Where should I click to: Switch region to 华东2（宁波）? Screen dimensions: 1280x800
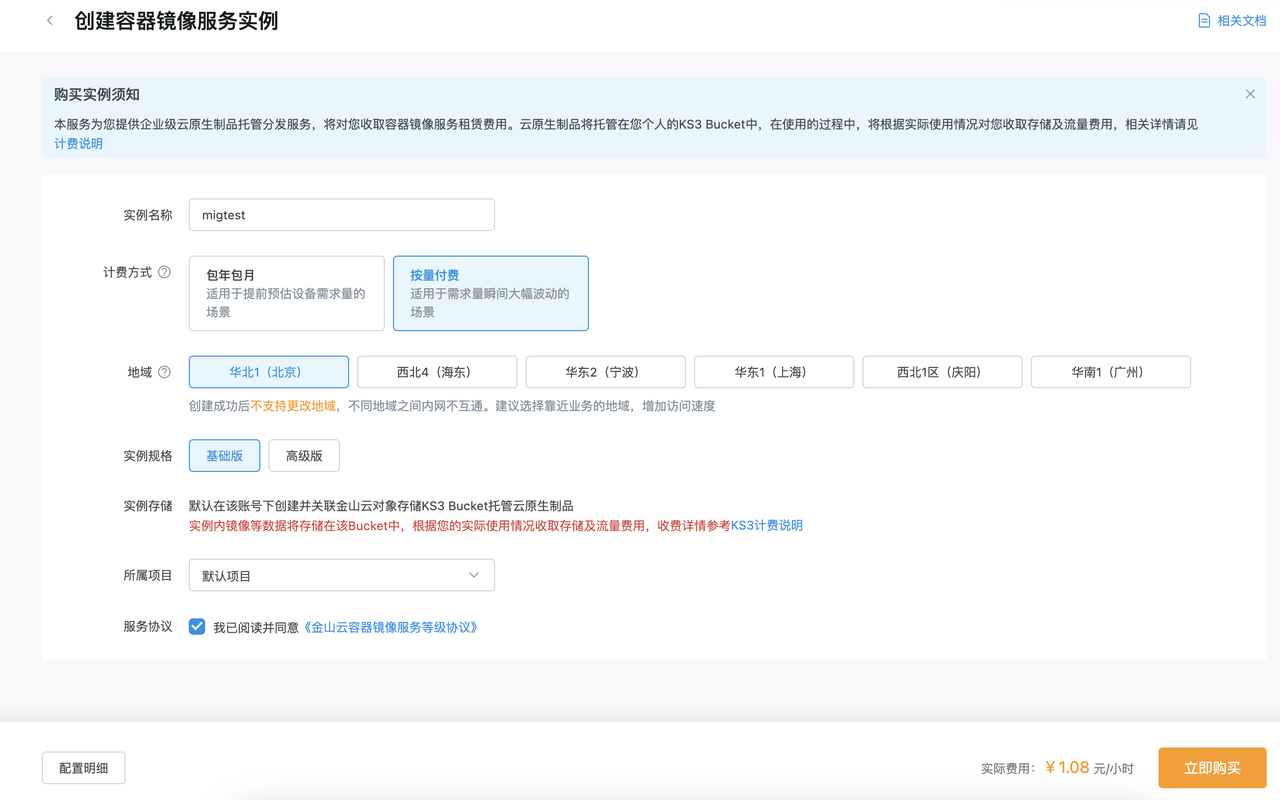(x=605, y=372)
